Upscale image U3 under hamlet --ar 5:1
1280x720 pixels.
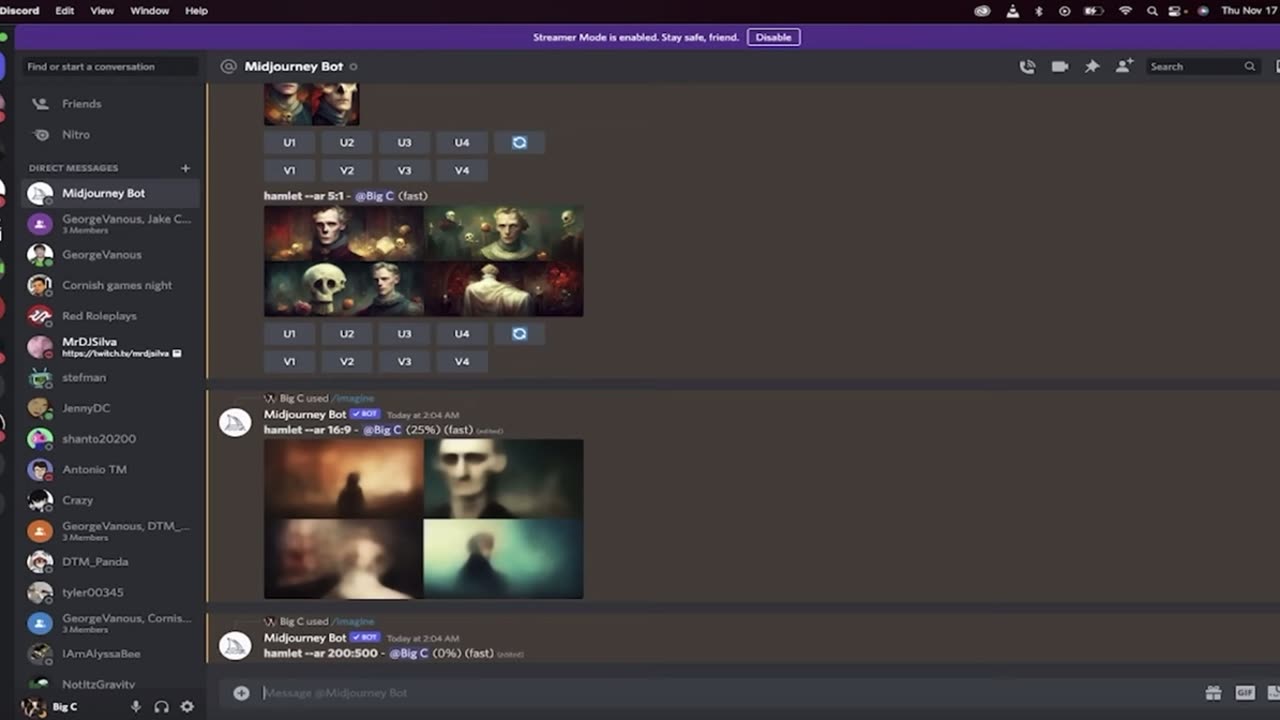tap(404, 334)
